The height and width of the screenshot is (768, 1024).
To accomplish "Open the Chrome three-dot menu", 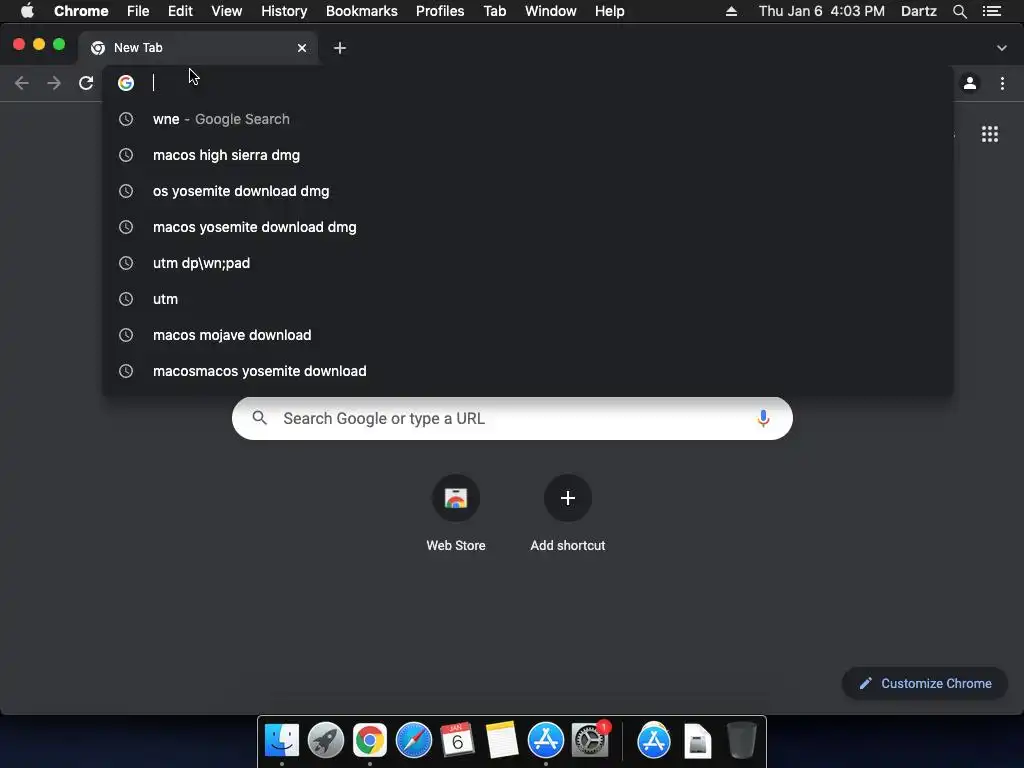I will tap(1002, 83).
